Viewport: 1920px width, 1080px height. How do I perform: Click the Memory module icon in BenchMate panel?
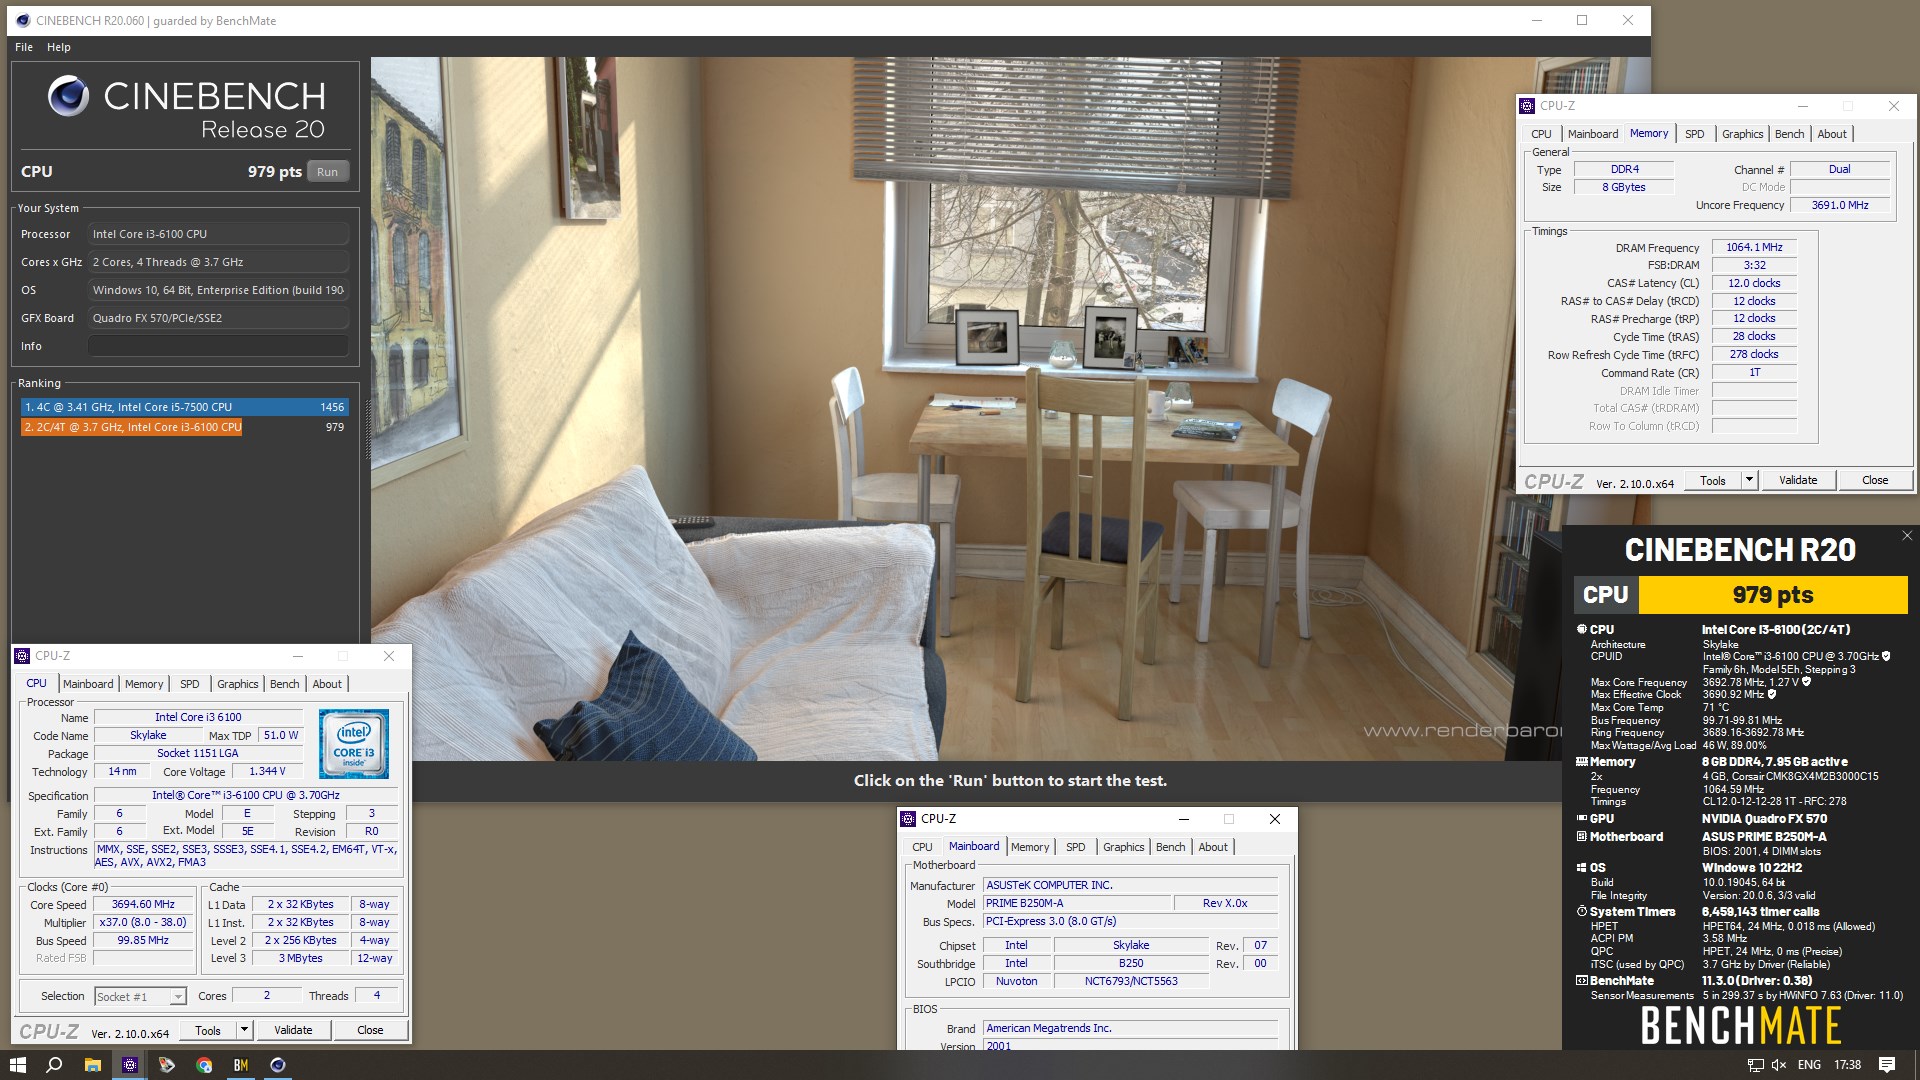(1582, 761)
